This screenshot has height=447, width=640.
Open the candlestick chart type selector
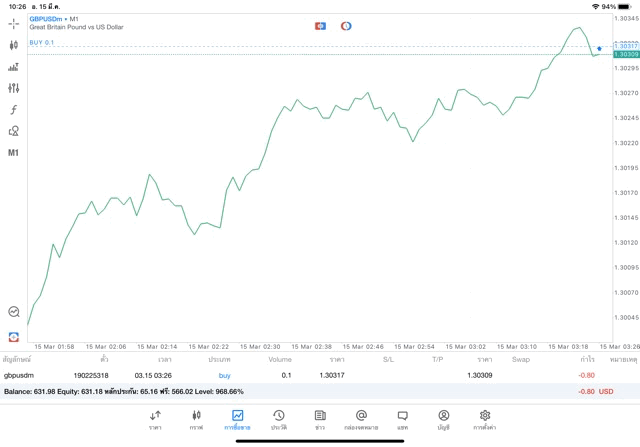[13, 45]
